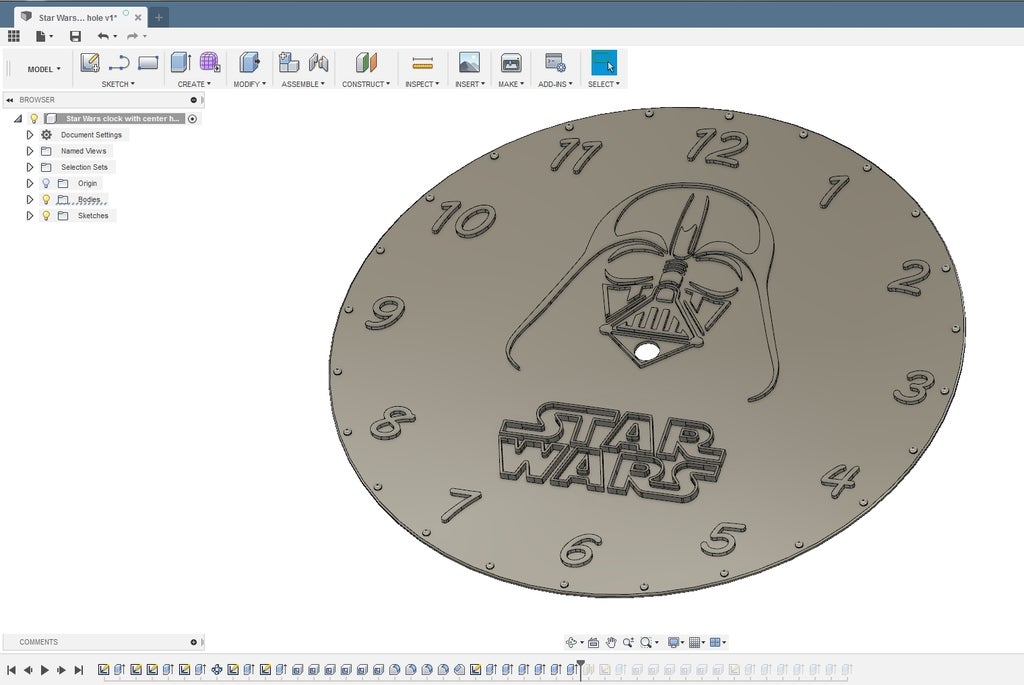The image size is (1024, 685).
Task: Click the Look At tool
Action: (593, 643)
